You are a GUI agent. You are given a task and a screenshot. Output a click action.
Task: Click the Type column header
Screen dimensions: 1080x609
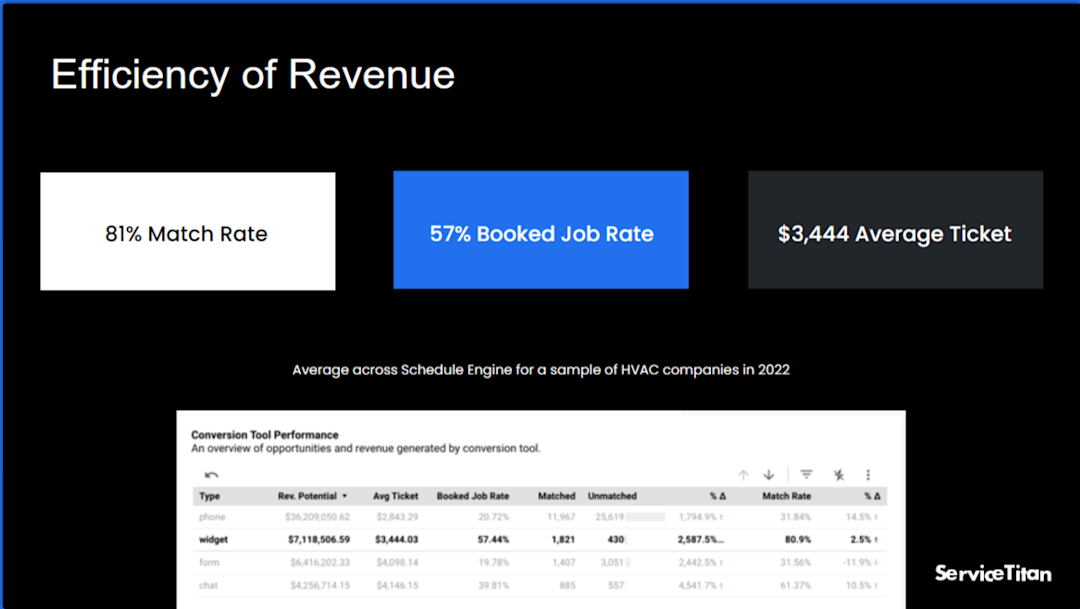(209, 496)
